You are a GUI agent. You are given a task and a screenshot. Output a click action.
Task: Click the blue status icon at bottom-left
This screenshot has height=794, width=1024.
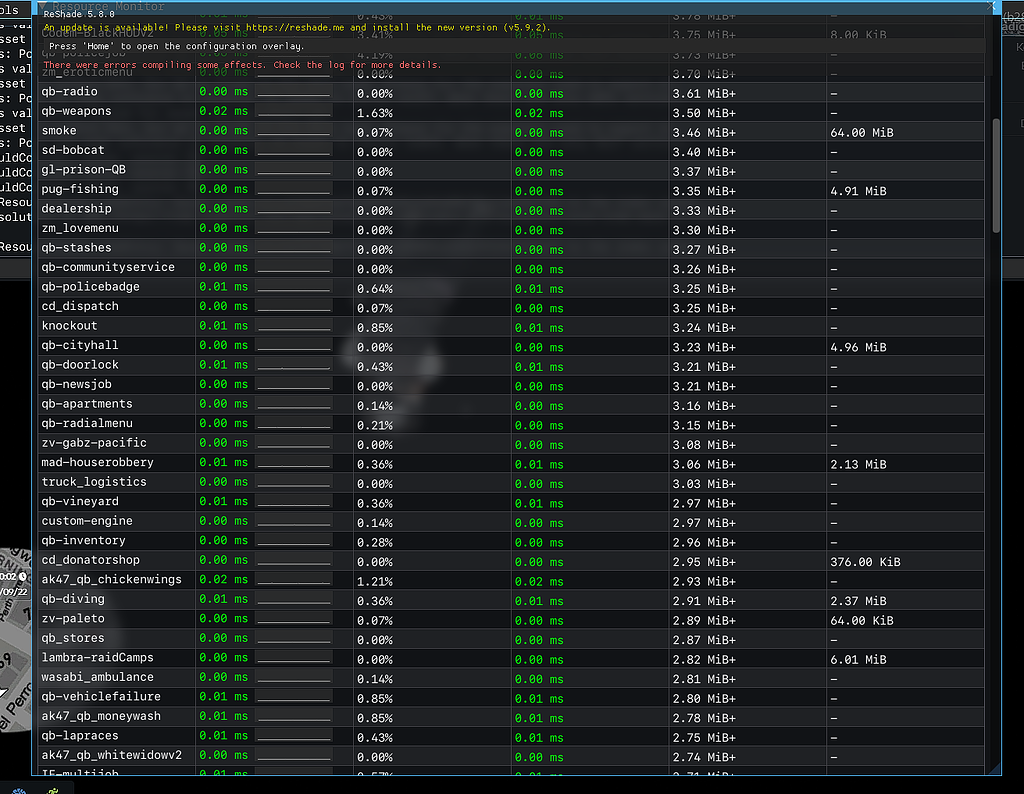(18, 786)
